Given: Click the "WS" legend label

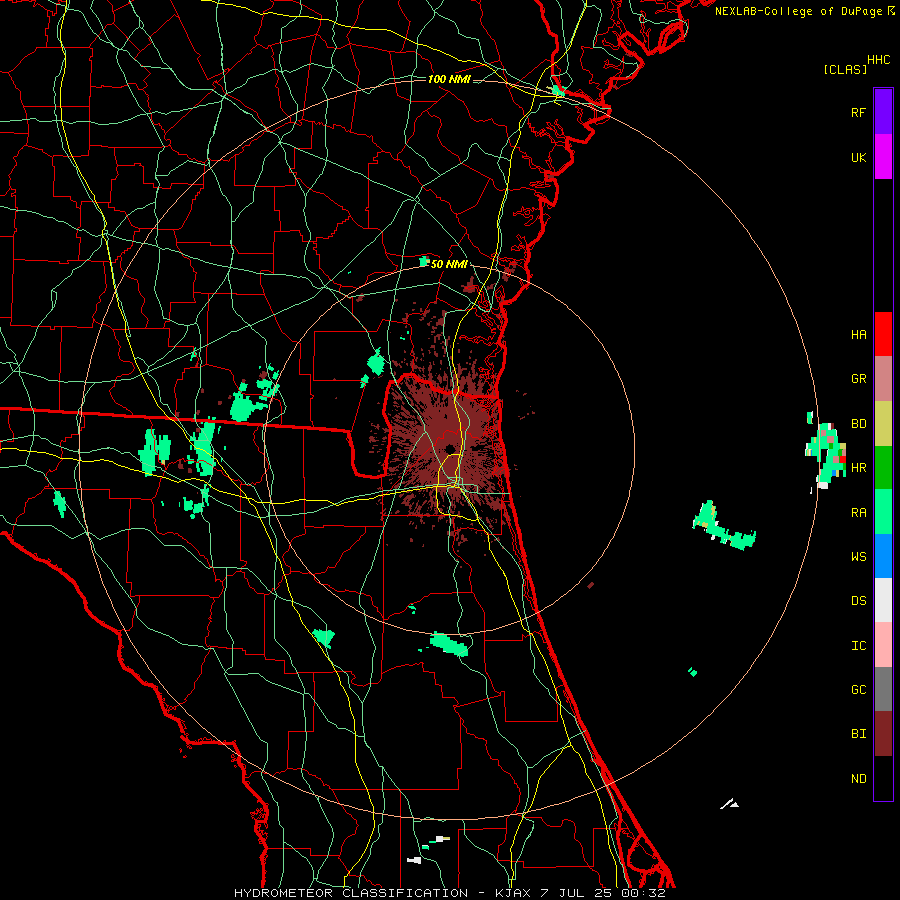Looking at the screenshot, I should pyautogui.click(x=858, y=557).
